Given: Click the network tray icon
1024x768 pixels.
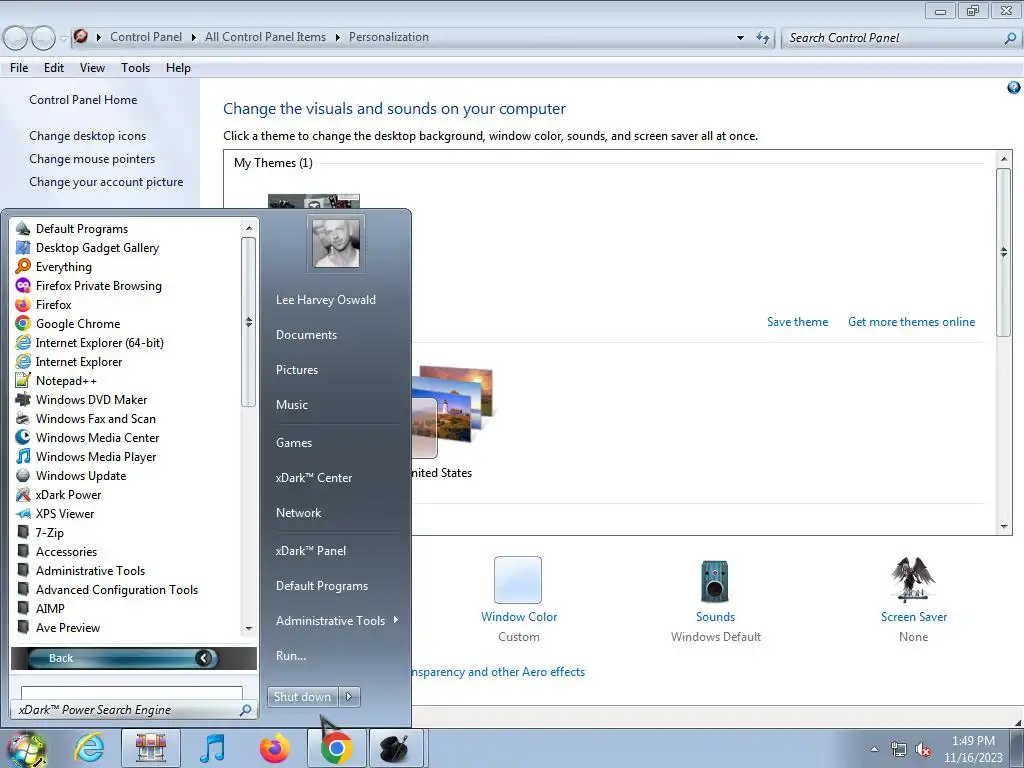Looking at the screenshot, I should tap(899, 750).
